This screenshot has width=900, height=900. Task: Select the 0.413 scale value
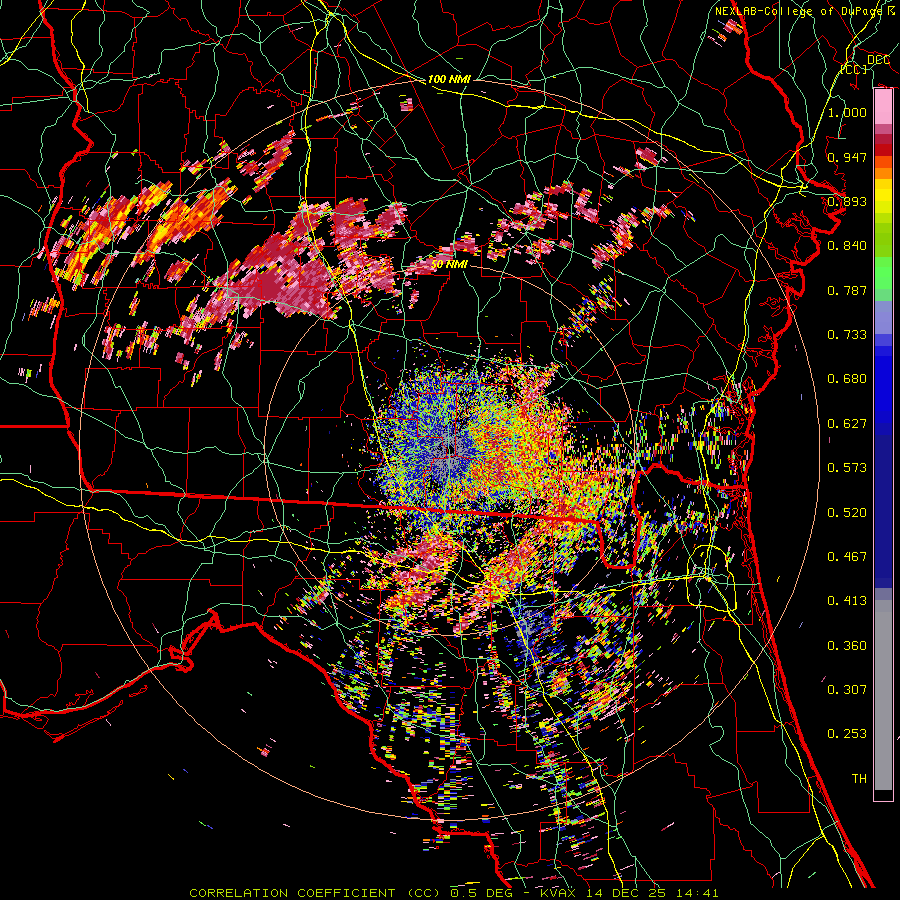(847, 601)
